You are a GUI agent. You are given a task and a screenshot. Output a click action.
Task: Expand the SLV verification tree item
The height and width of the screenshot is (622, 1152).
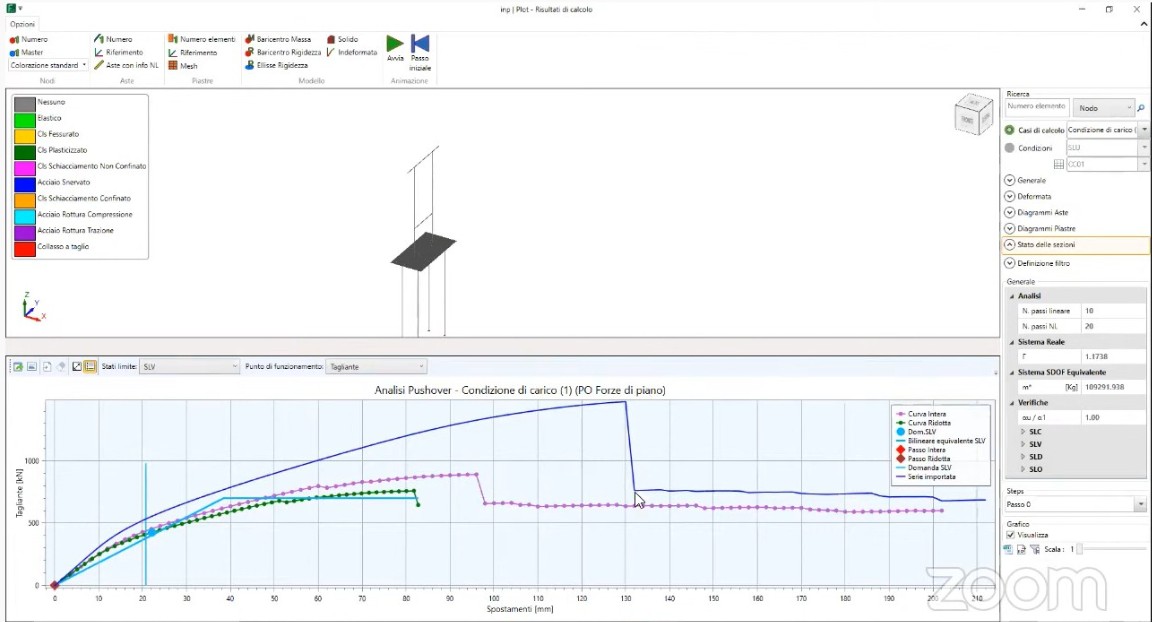click(1023, 444)
